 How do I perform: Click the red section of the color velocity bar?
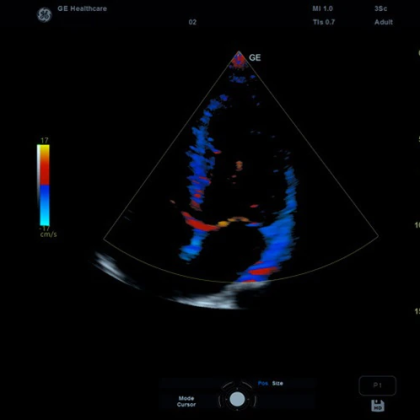coord(44,173)
